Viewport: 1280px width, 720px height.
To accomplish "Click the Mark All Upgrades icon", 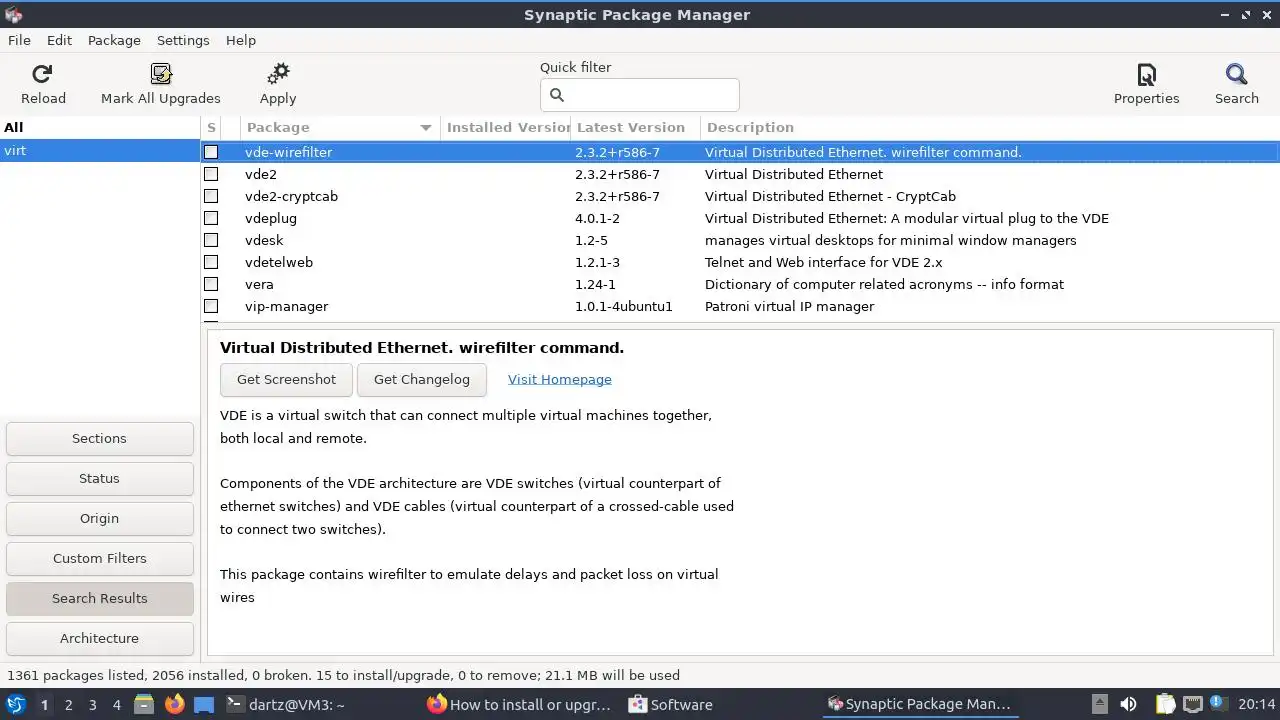I will tap(161, 74).
